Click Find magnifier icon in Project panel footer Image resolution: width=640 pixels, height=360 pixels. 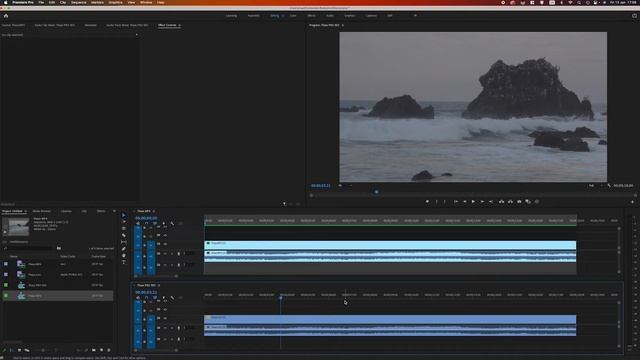pyautogui.click(x=86, y=350)
